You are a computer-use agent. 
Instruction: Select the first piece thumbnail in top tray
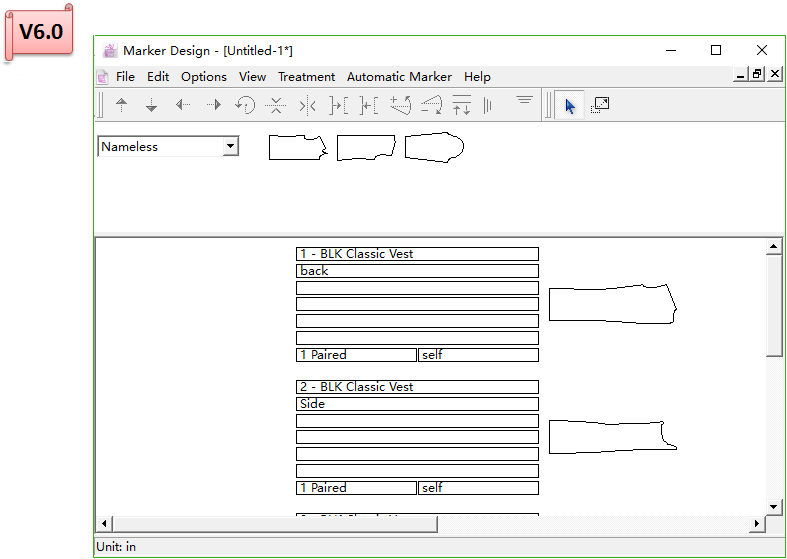click(298, 148)
